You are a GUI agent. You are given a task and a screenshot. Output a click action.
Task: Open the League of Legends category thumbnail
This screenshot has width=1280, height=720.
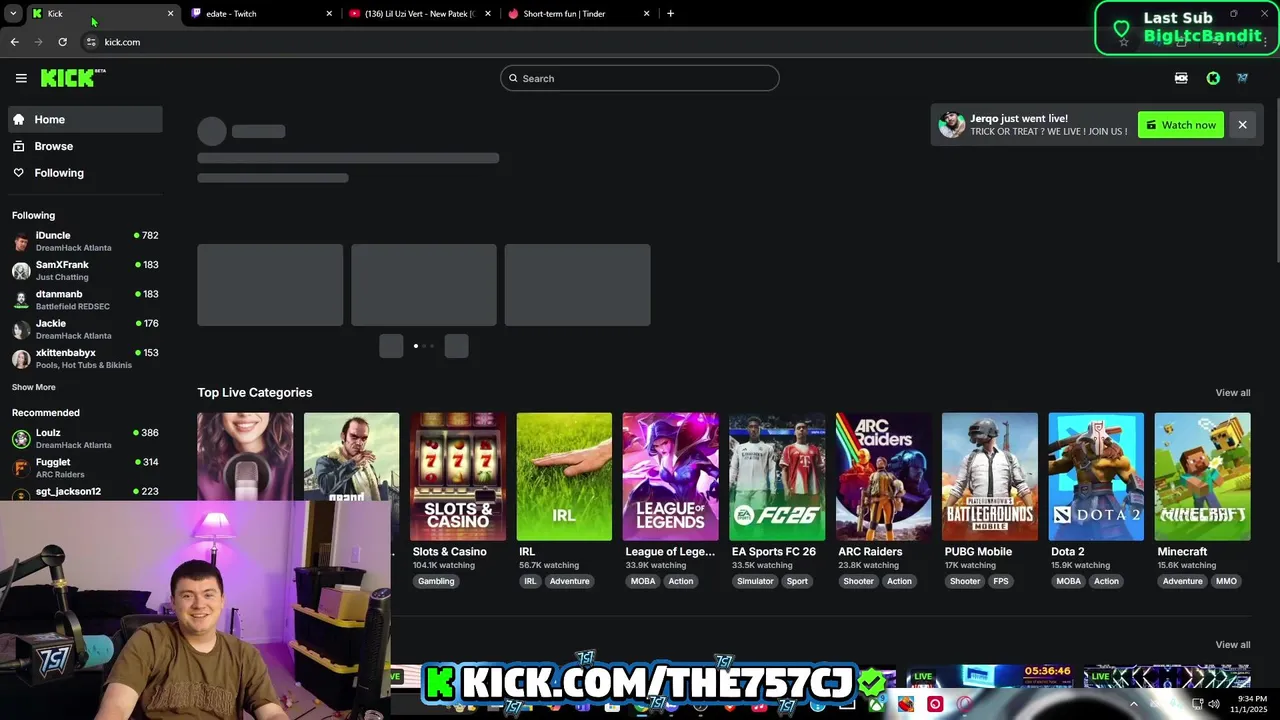point(670,476)
